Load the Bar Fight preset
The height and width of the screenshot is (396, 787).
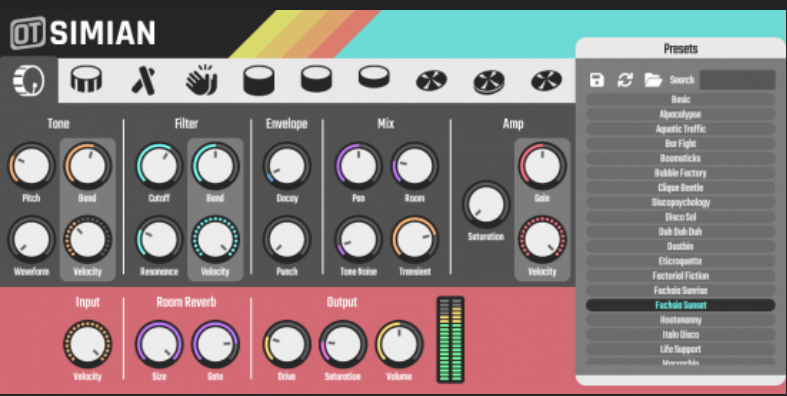[681, 144]
